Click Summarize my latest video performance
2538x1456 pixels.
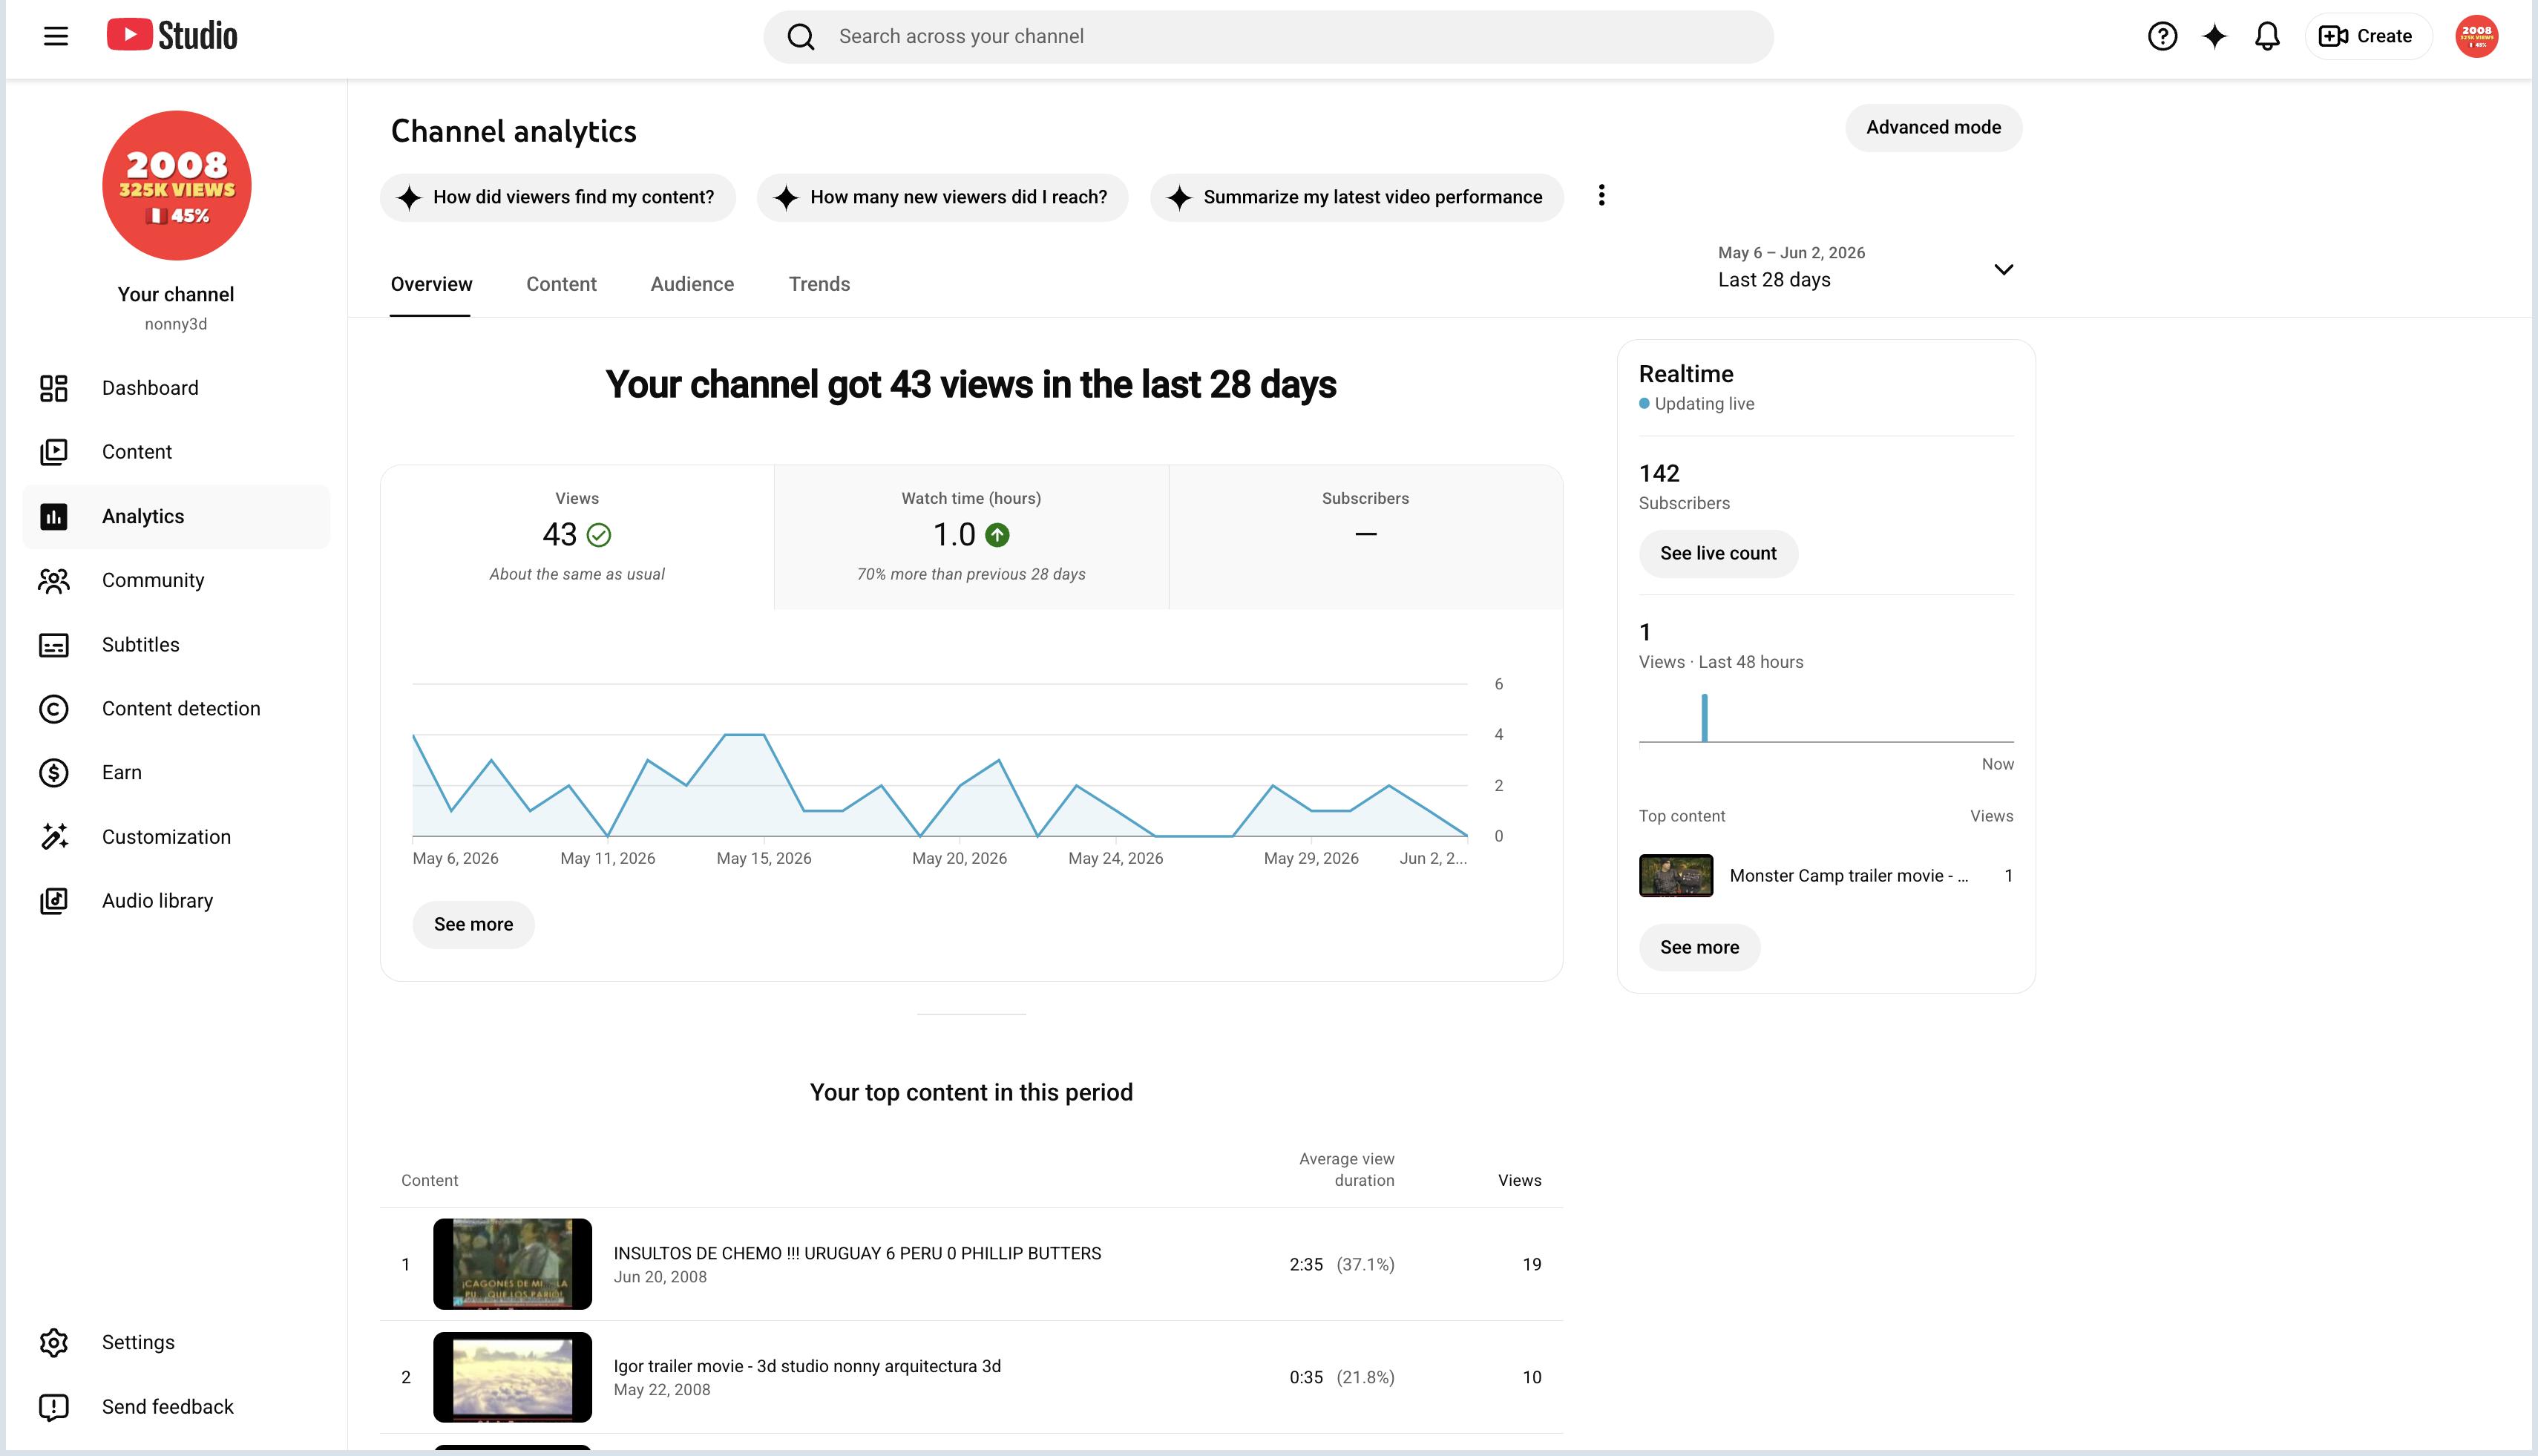[1356, 197]
